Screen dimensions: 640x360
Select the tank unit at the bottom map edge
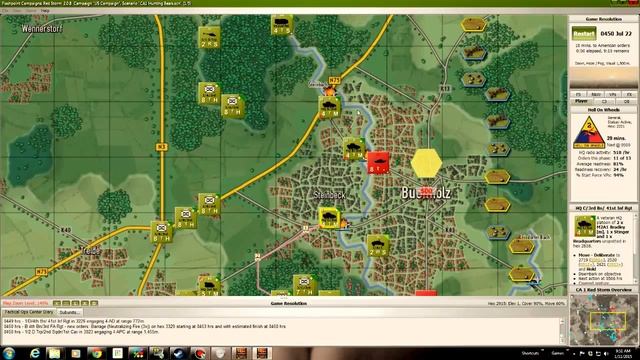coord(209,286)
